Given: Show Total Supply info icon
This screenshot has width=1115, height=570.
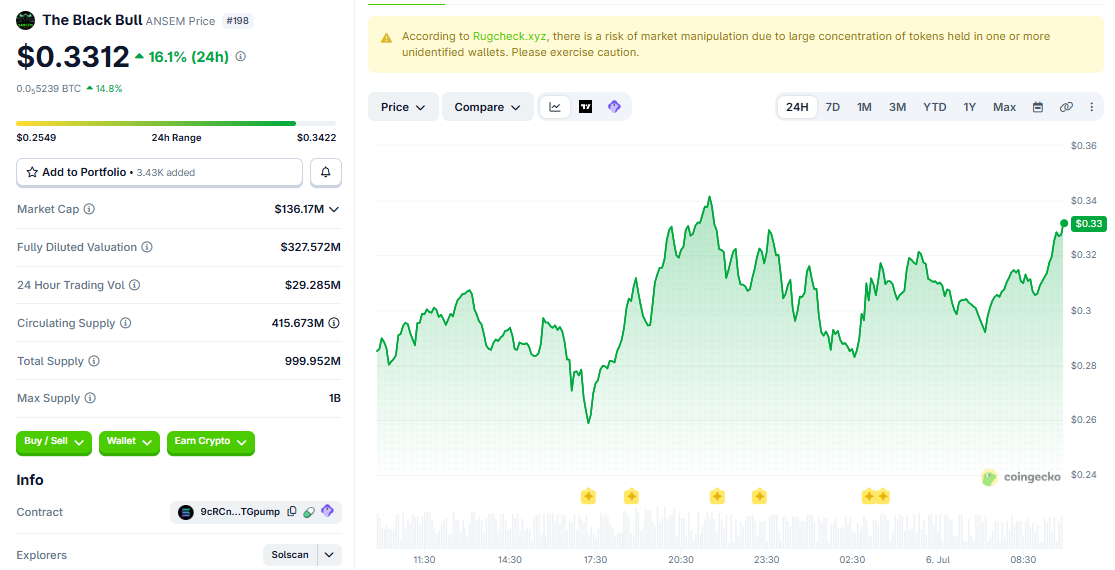Looking at the screenshot, I should [x=94, y=361].
